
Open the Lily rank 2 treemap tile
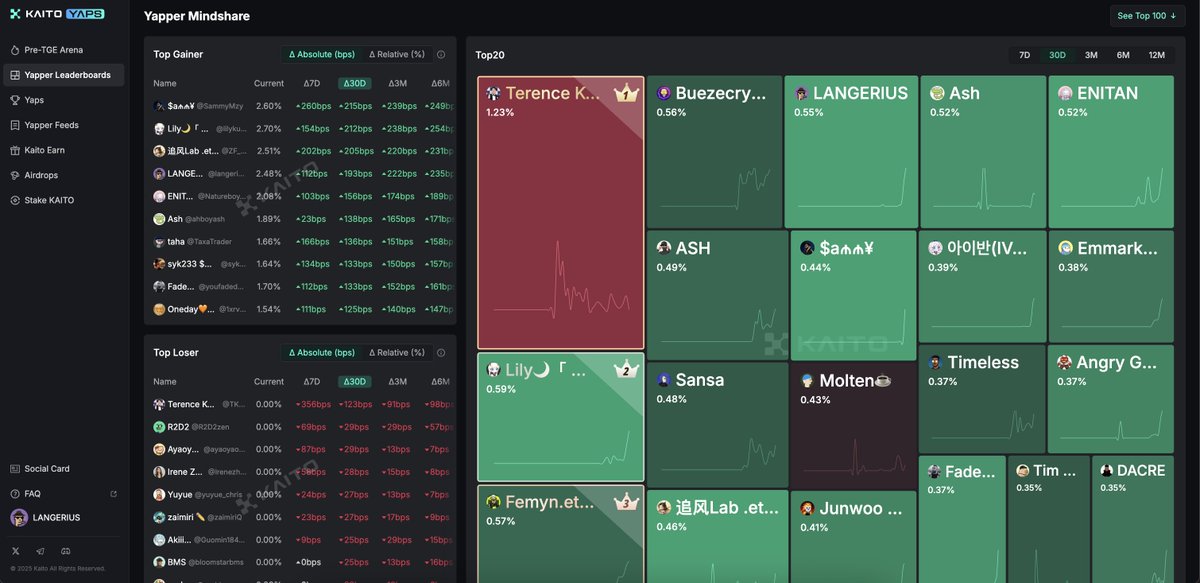(561, 417)
